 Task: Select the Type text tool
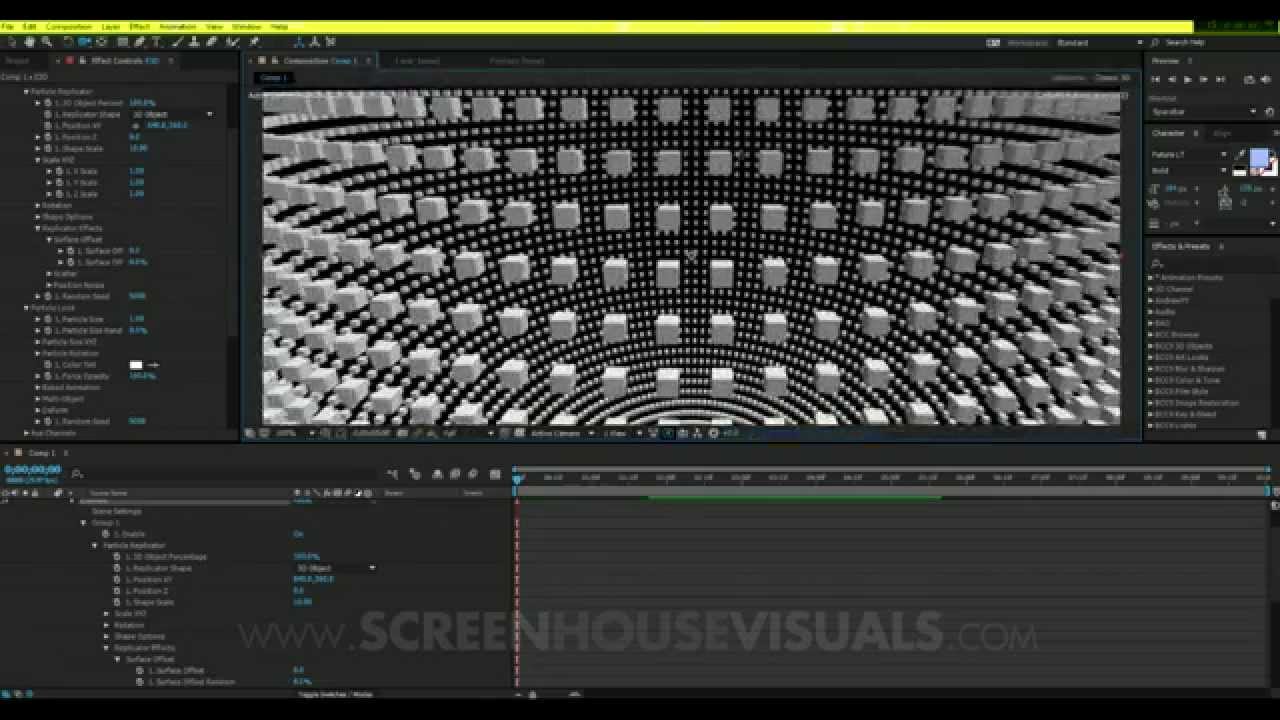click(x=157, y=42)
